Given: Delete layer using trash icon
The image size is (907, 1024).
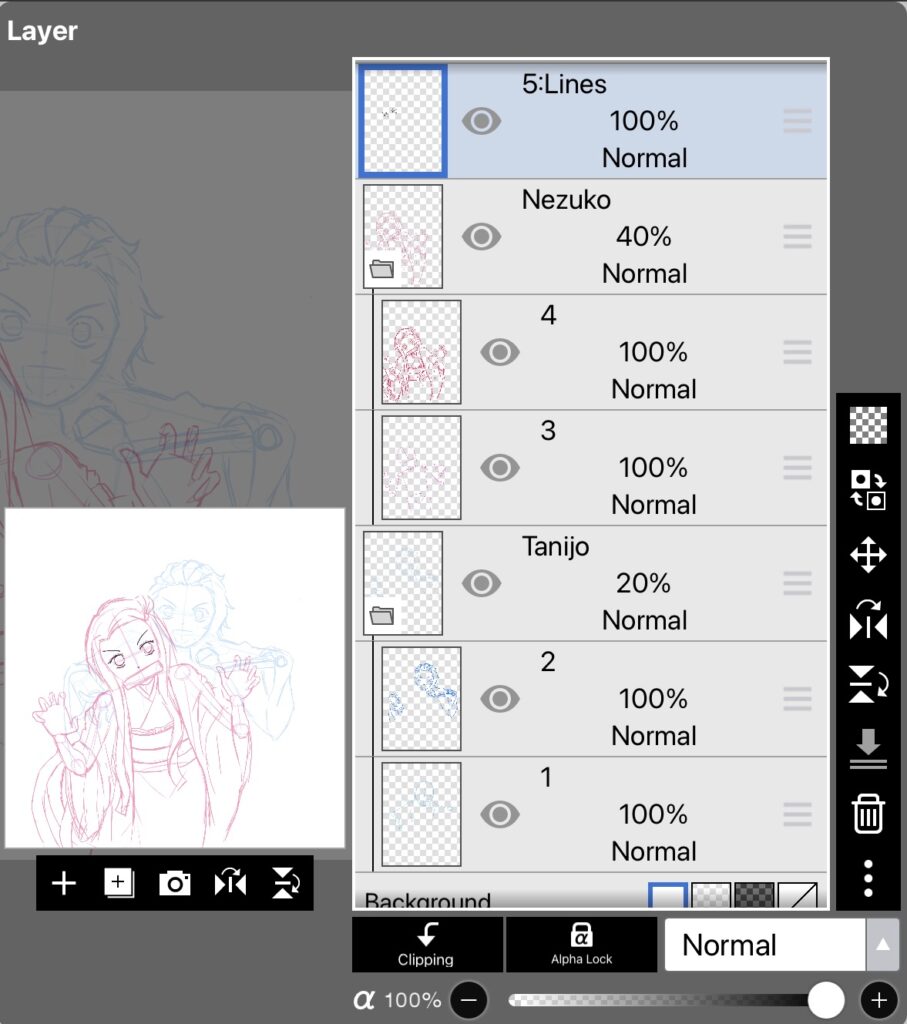Looking at the screenshot, I should click(x=867, y=813).
